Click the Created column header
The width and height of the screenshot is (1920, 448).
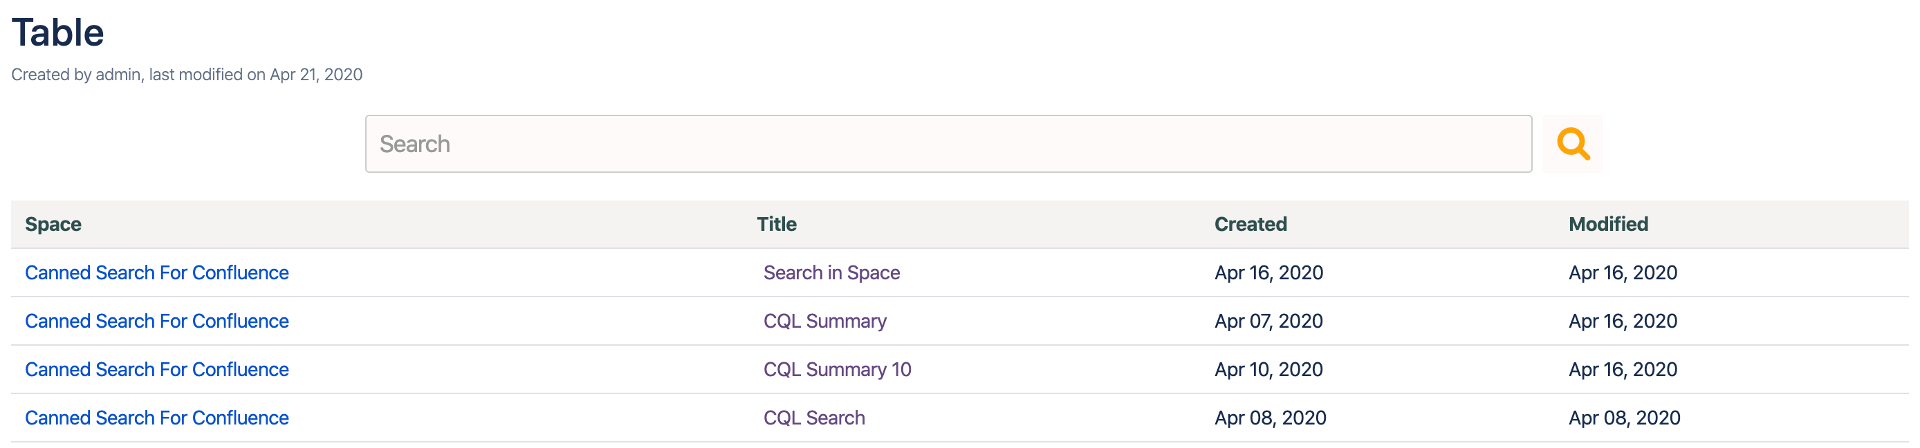(x=1250, y=225)
